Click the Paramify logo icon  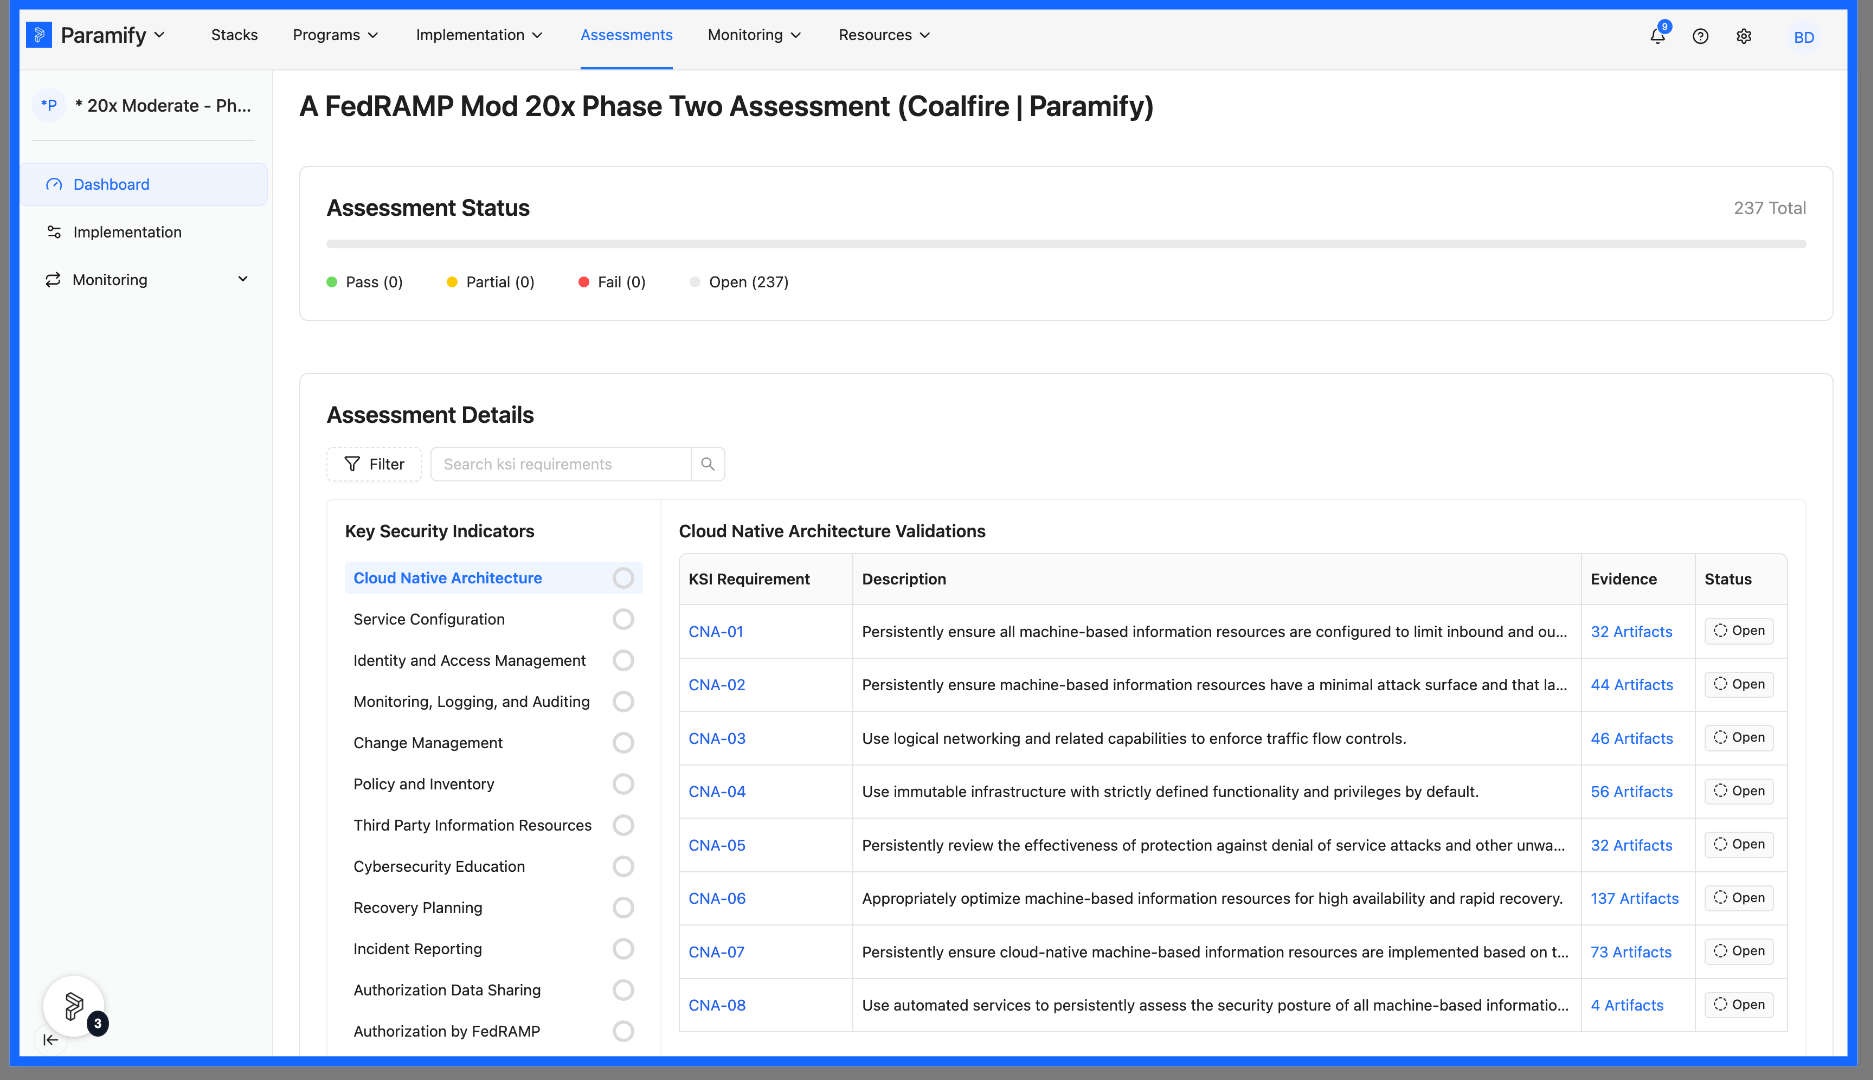click(38, 35)
